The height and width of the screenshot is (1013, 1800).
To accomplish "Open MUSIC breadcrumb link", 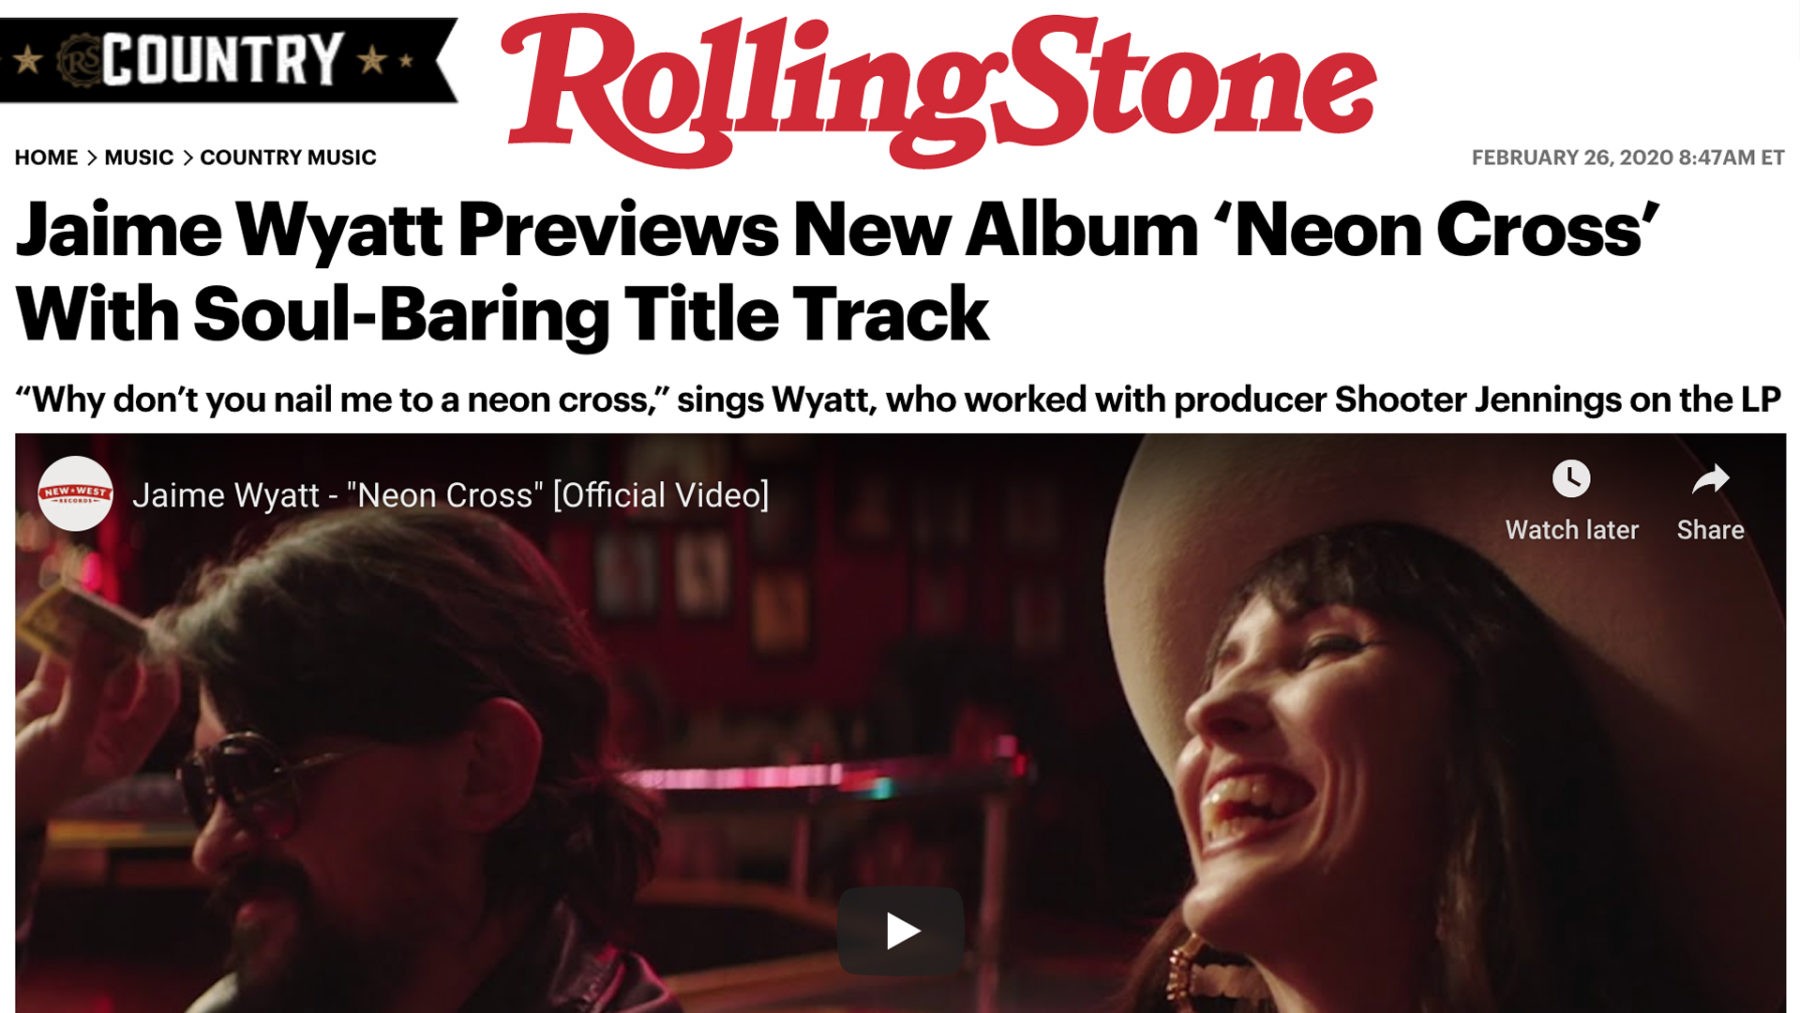I will [139, 158].
